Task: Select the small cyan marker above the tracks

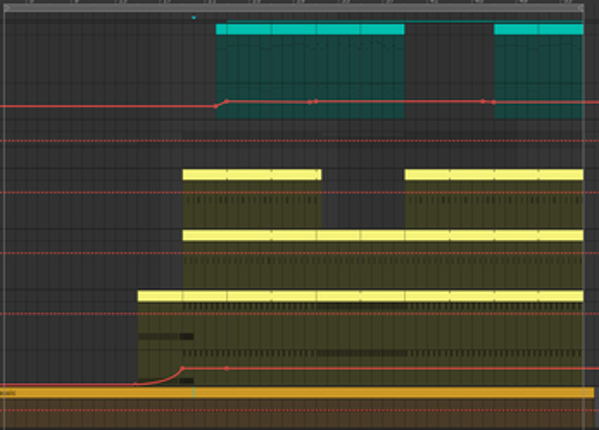Action: pos(194,18)
